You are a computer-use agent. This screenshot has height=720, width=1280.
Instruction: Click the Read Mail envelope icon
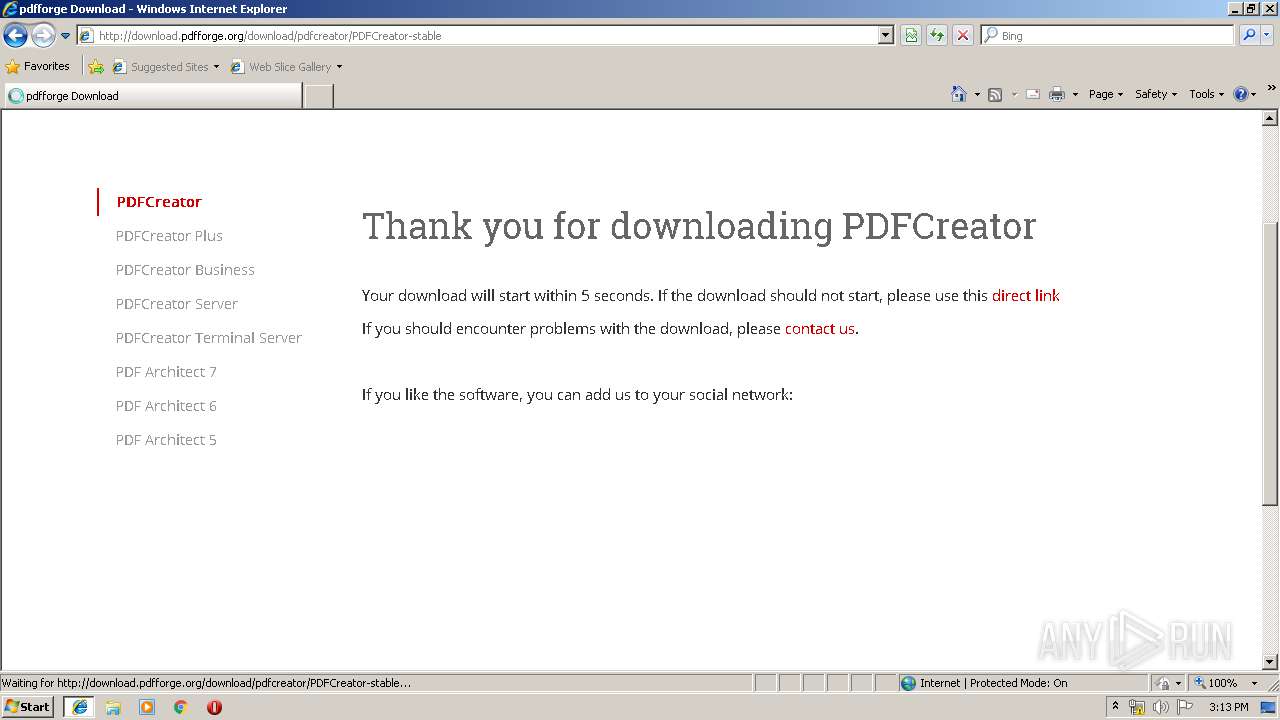[x=1033, y=94]
